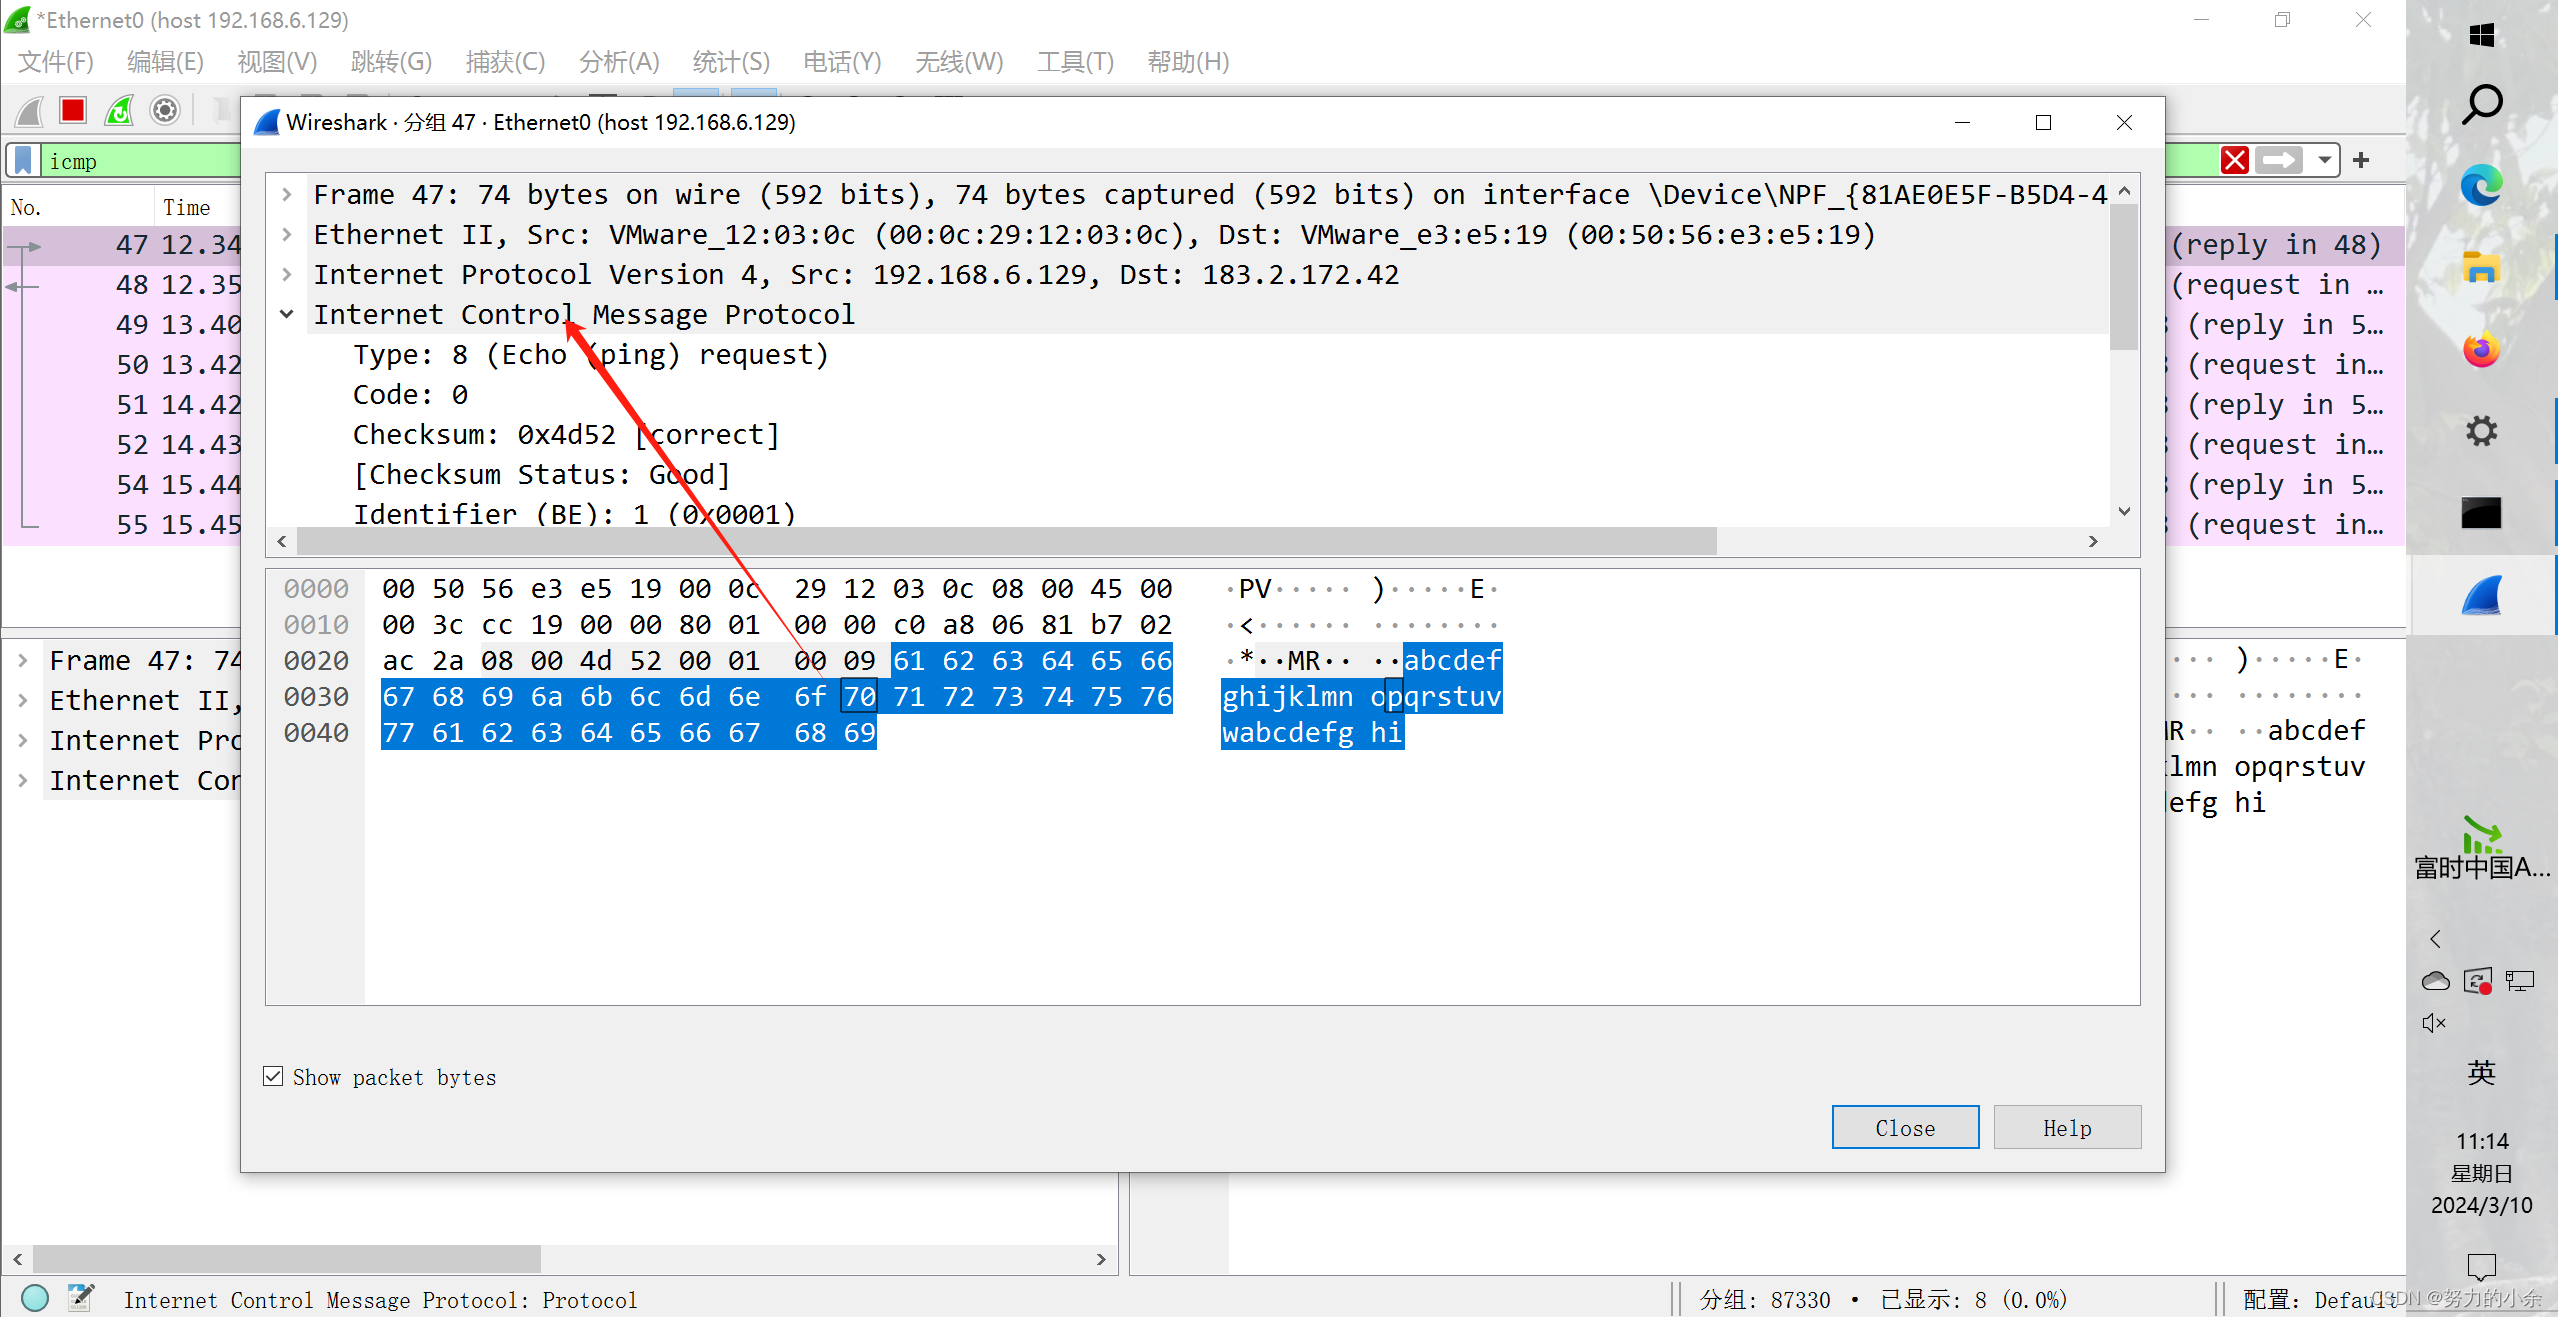This screenshot has width=2558, height=1317.
Task: Open the expert information status circle icon
Action: [x=35, y=1298]
